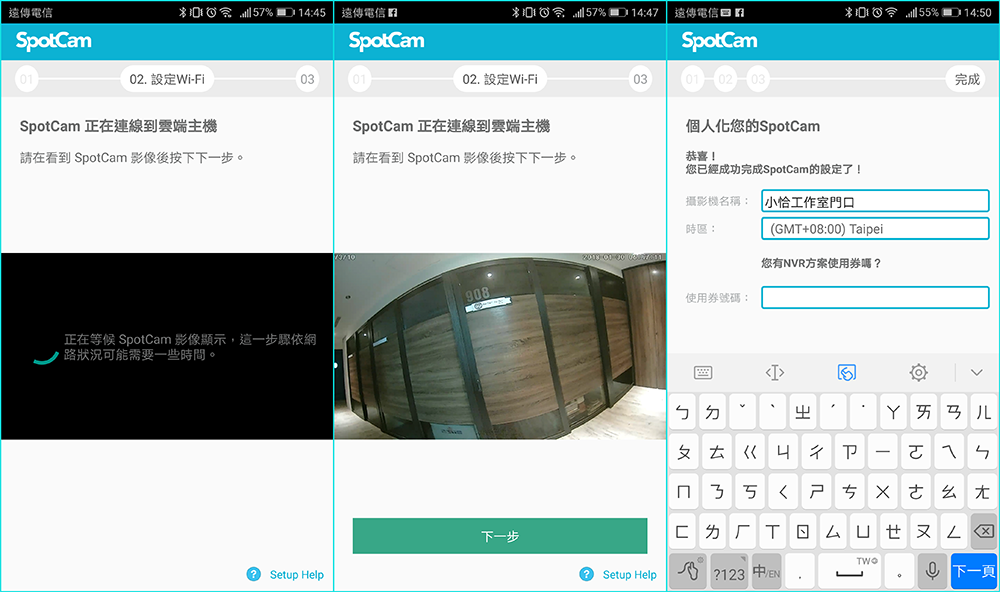Tap the ㄦ key on the keyboard

coord(984,412)
